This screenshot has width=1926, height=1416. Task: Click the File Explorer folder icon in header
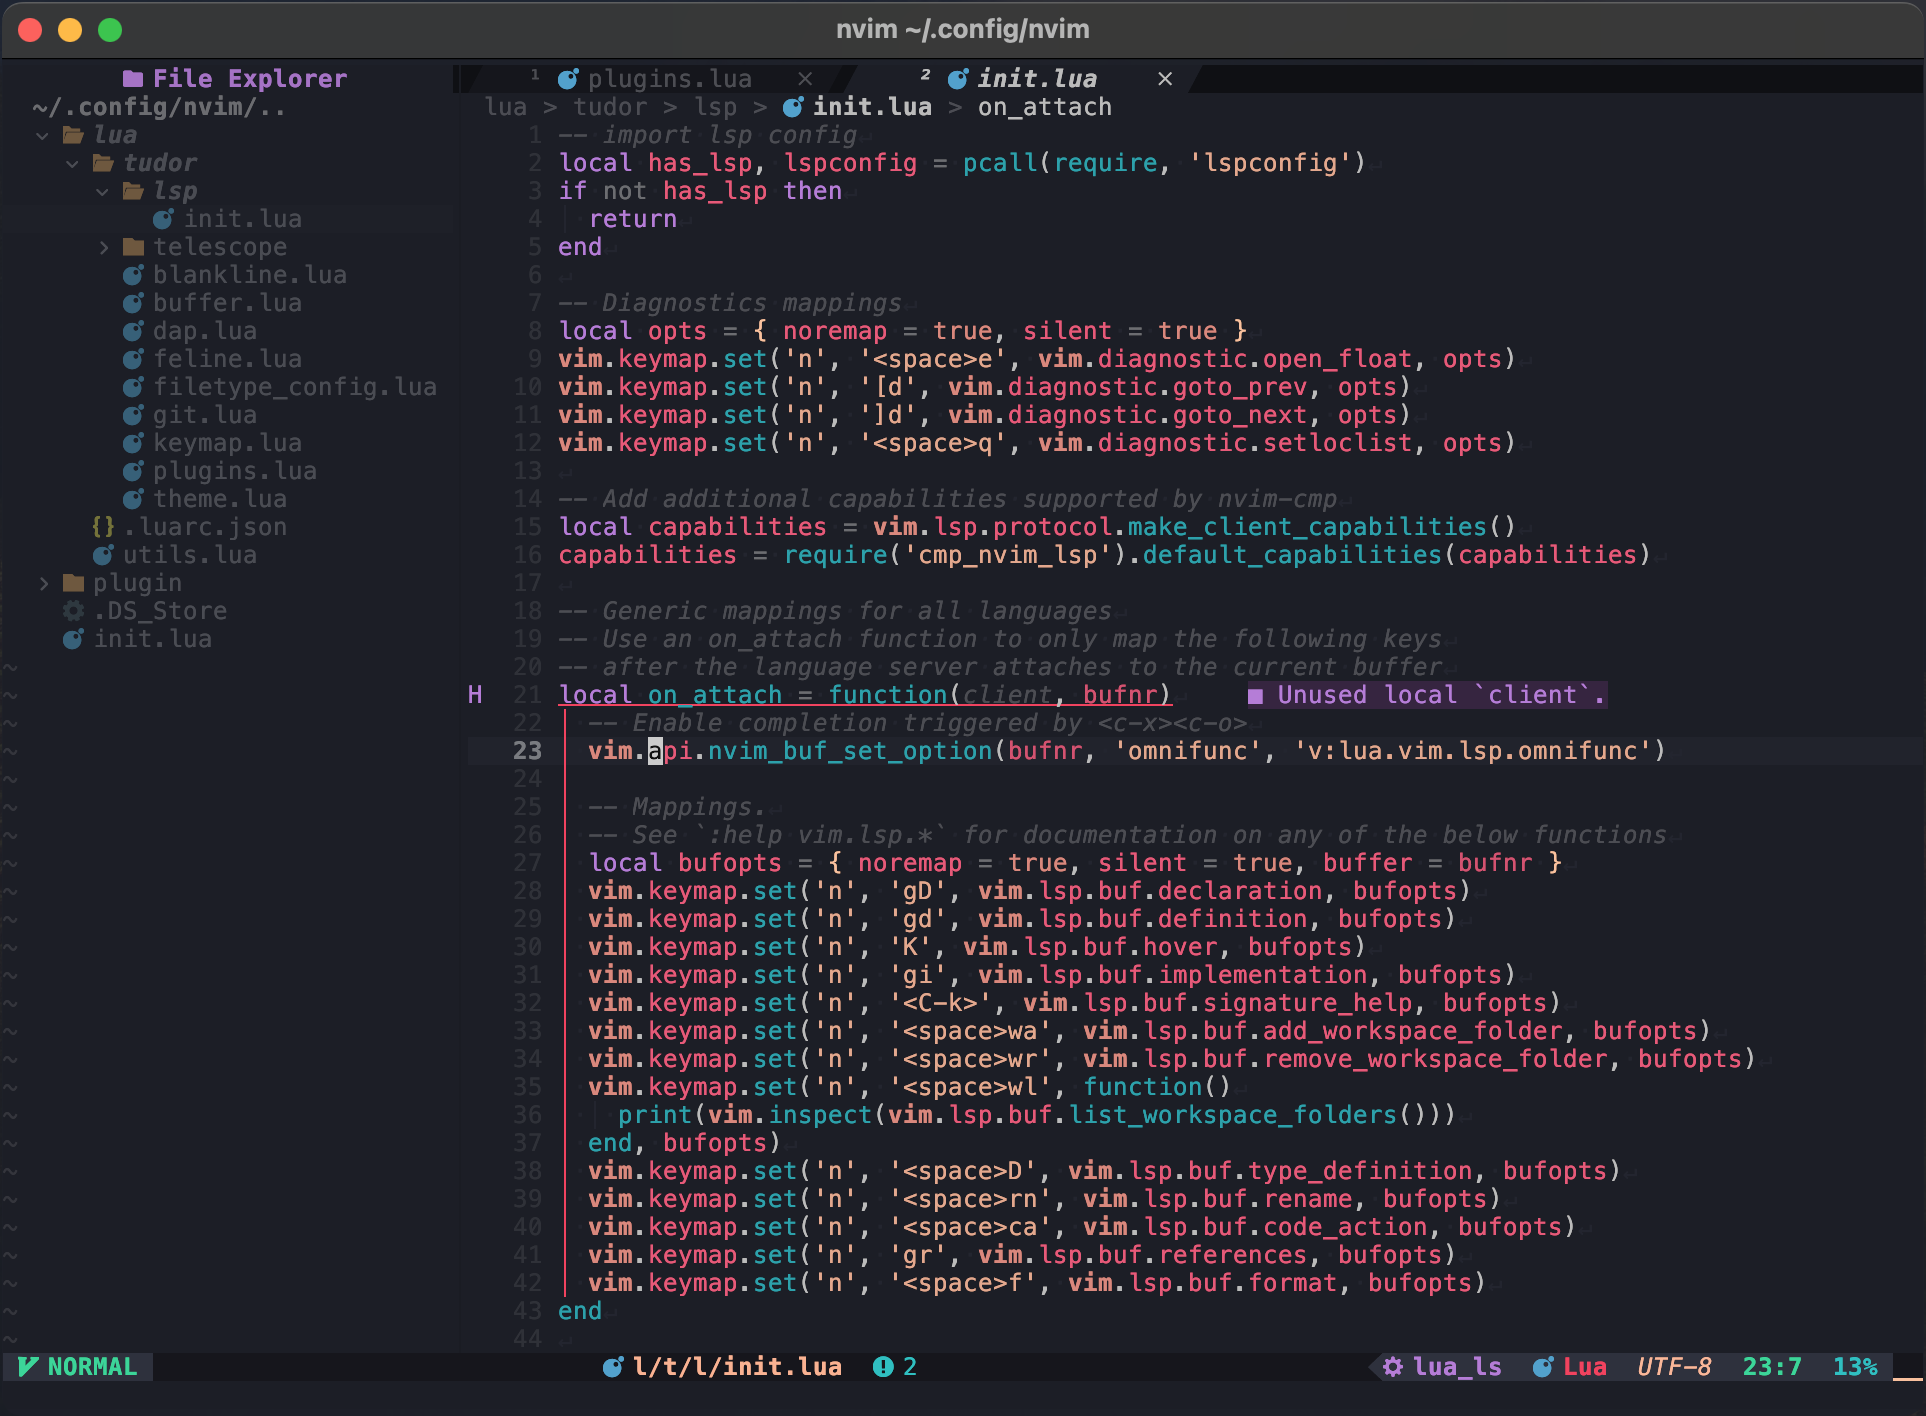pos(132,79)
